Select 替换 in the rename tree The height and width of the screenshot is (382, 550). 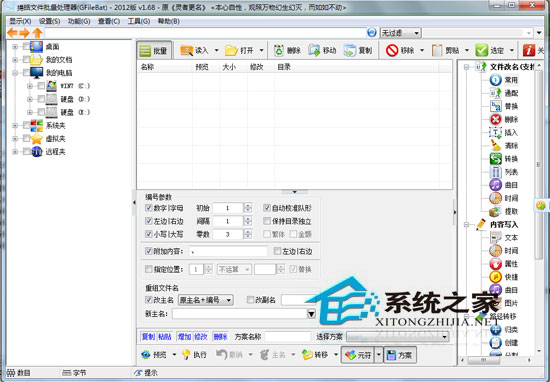pyautogui.click(x=503, y=106)
